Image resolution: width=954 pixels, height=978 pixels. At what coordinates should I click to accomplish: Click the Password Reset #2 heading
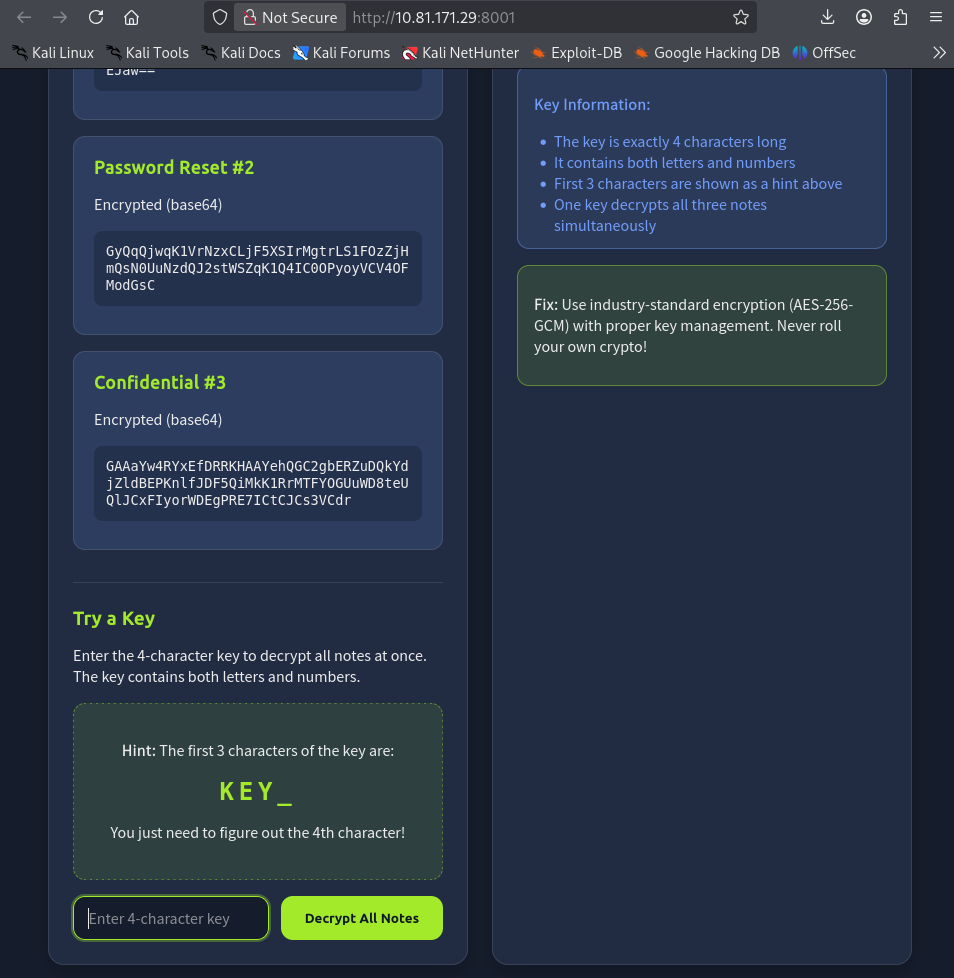[174, 168]
